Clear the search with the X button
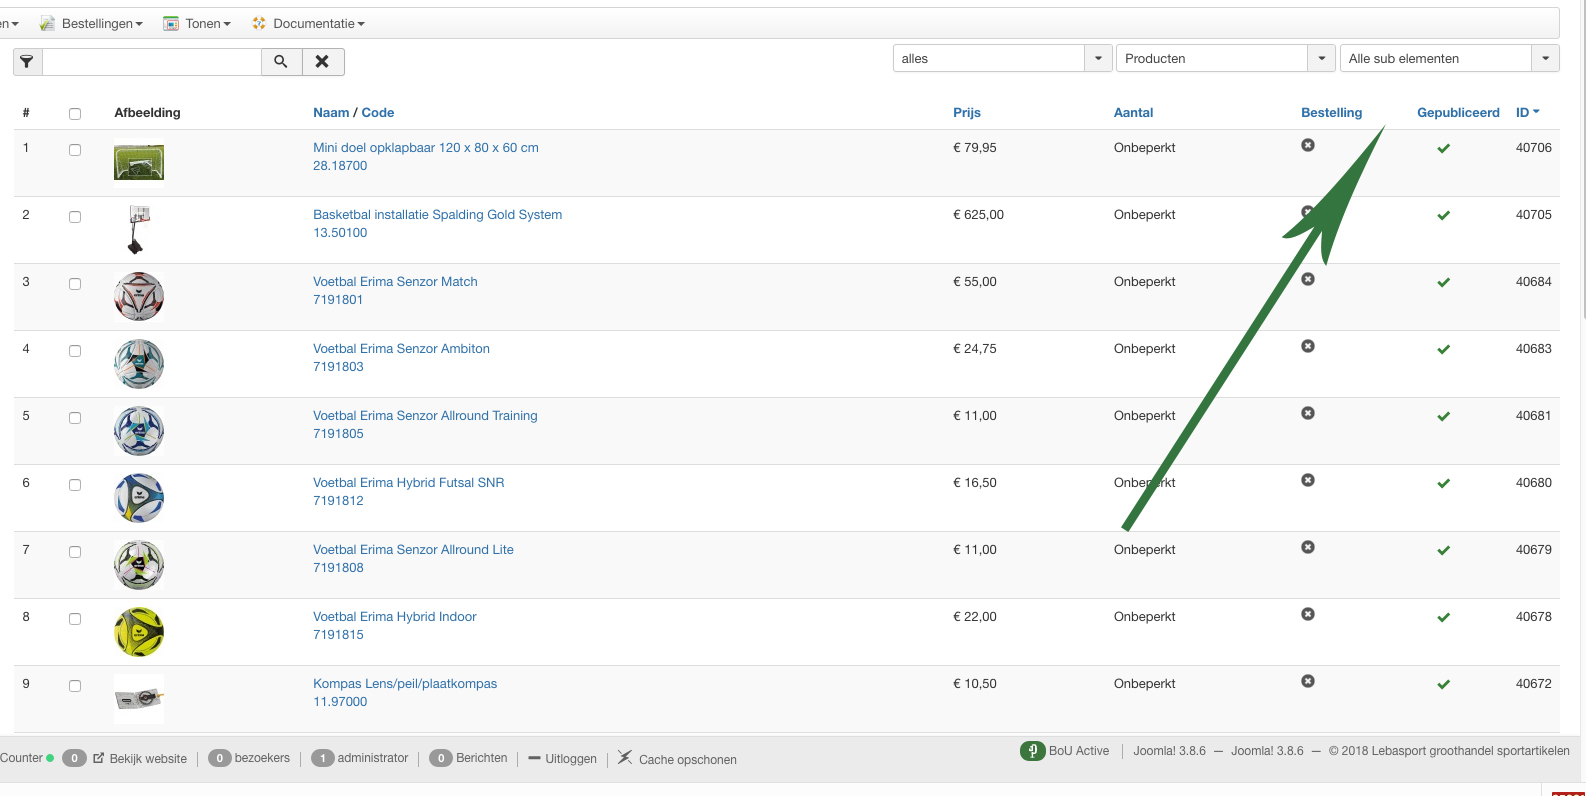Viewport: 1586px width, 796px height. point(322,62)
